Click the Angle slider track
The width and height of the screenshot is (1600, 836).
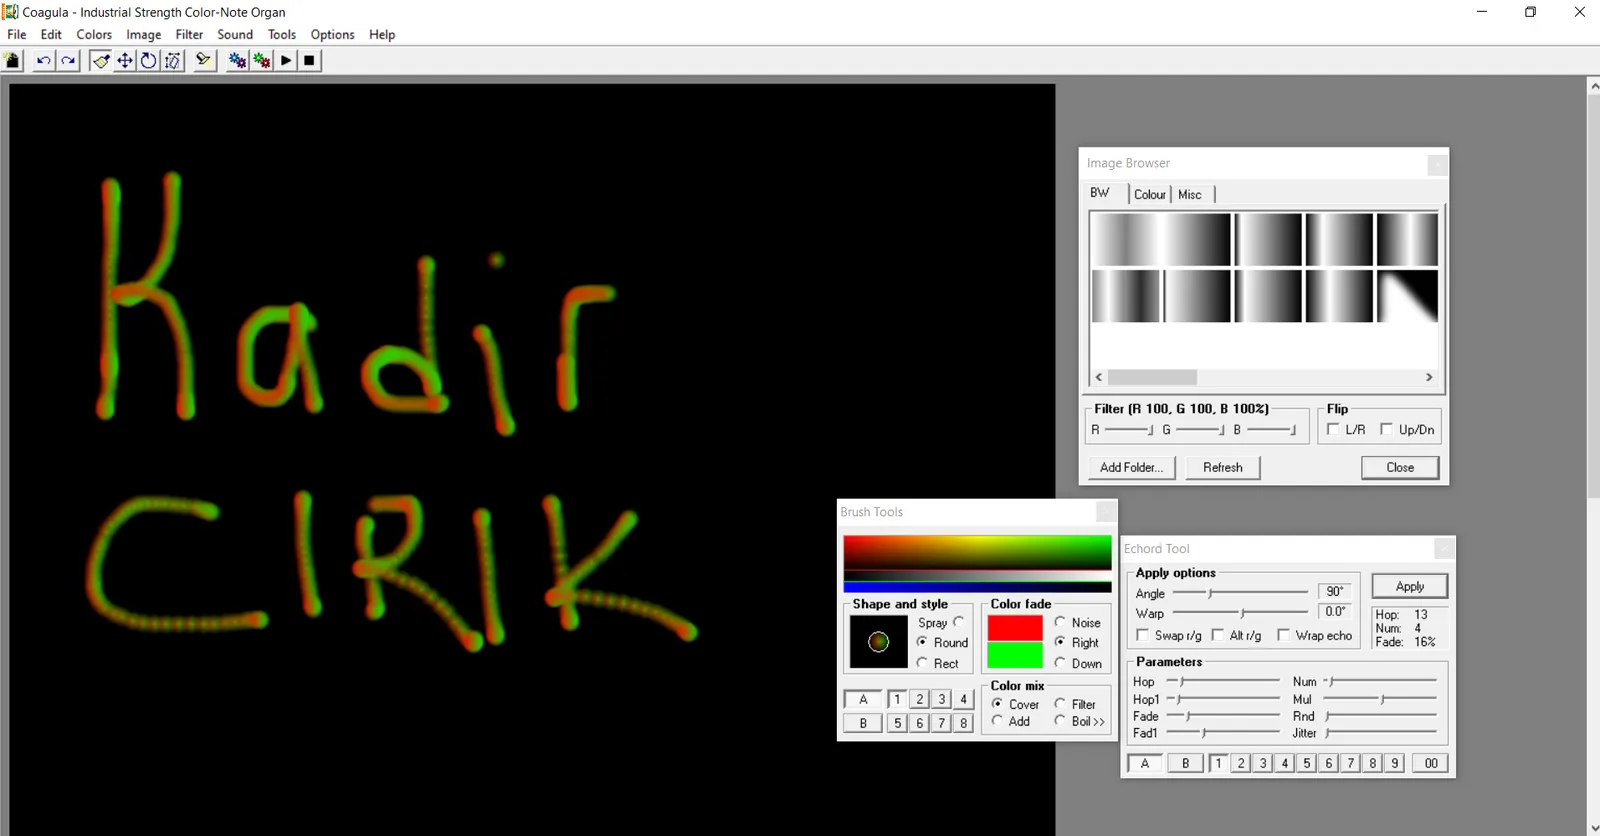(1240, 593)
